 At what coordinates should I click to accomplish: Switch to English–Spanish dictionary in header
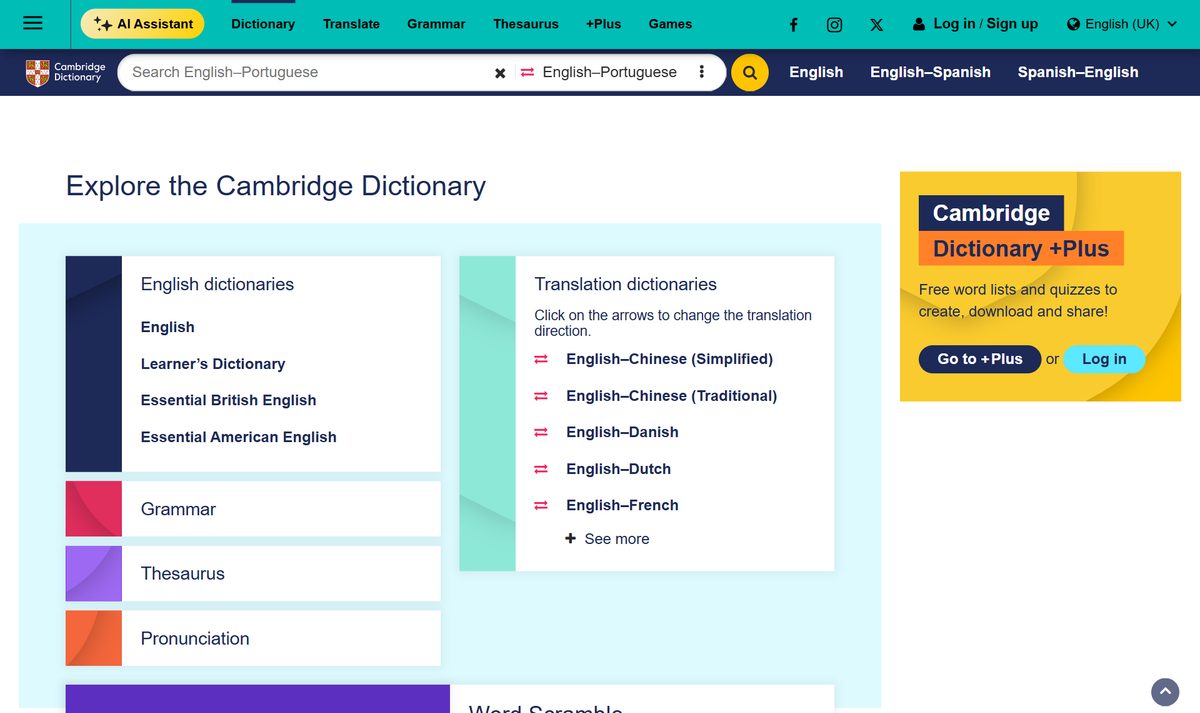pos(930,72)
